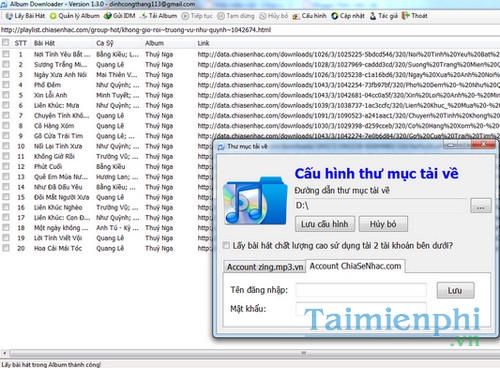This screenshot has width=500, height=368.
Task: Click the D:\ download path field
Action: (380, 206)
